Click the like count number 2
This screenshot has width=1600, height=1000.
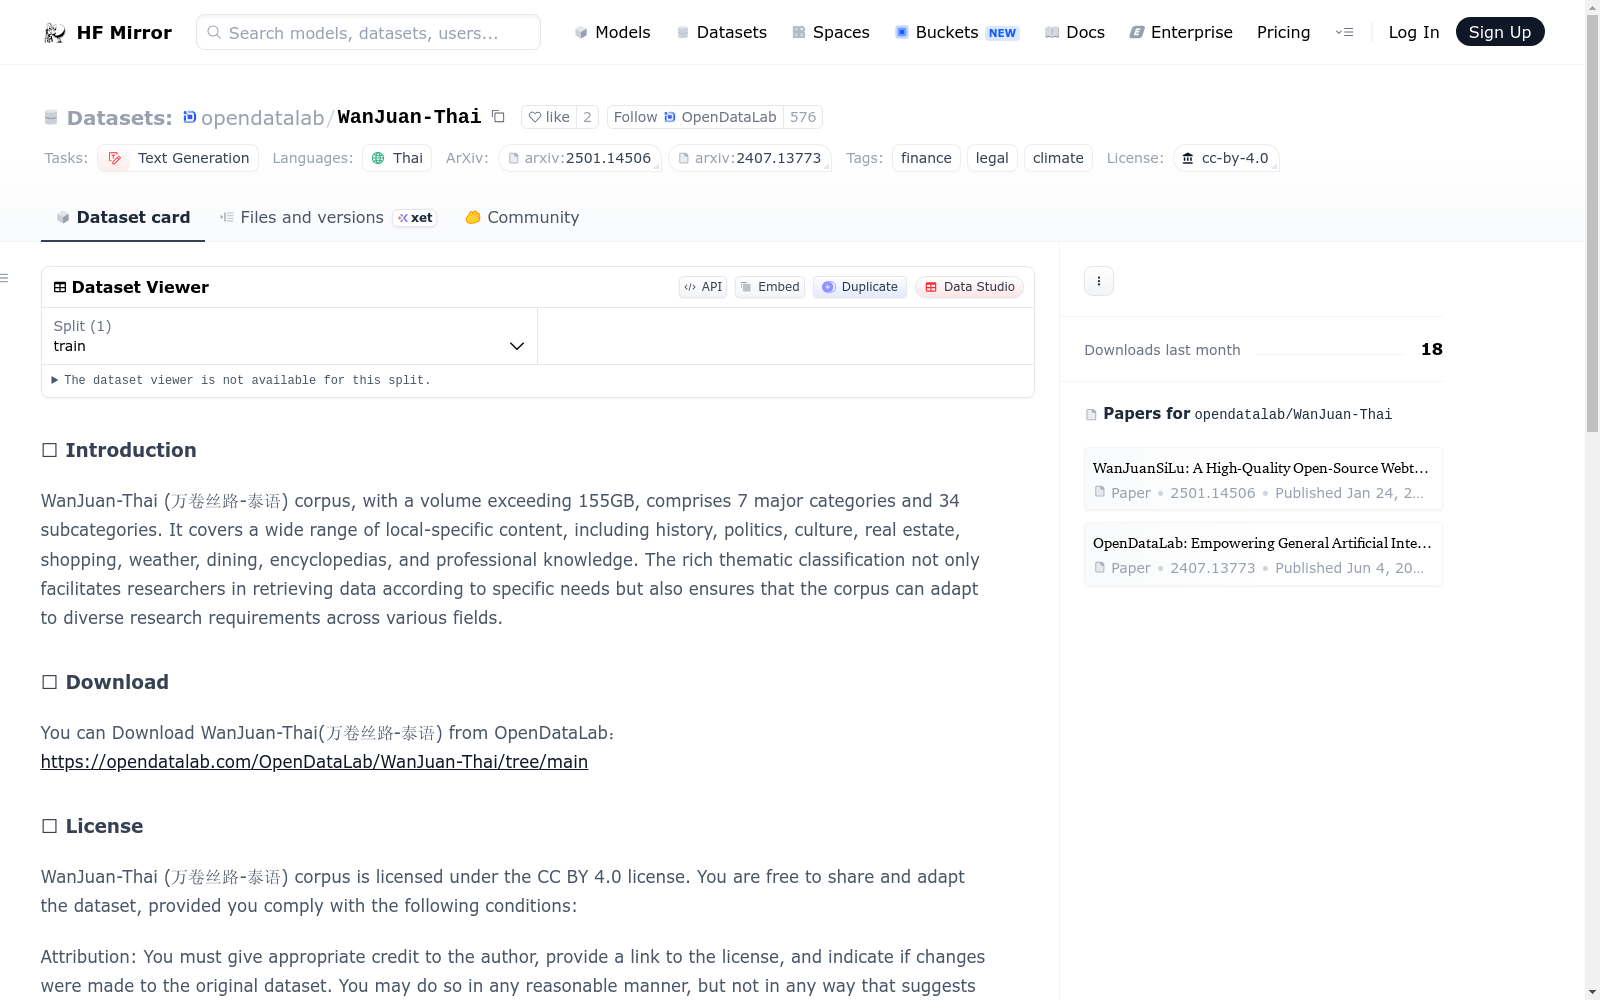(x=588, y=117)
